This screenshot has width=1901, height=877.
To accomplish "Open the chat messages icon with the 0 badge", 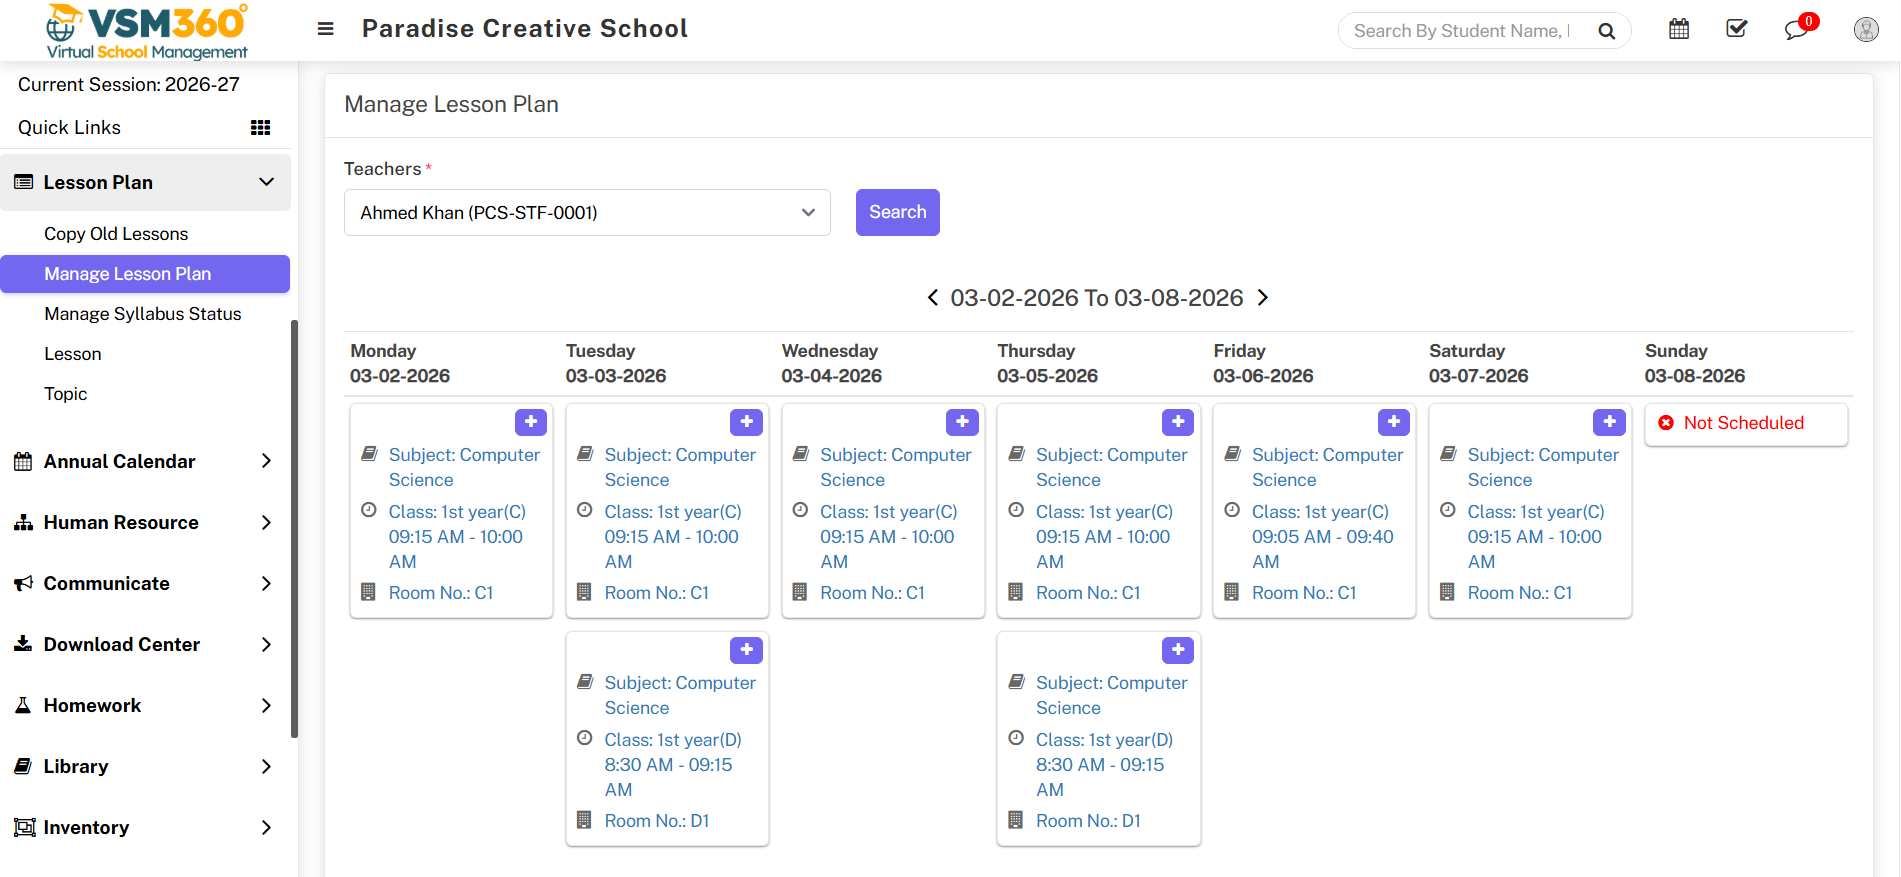I will 1797,29.
